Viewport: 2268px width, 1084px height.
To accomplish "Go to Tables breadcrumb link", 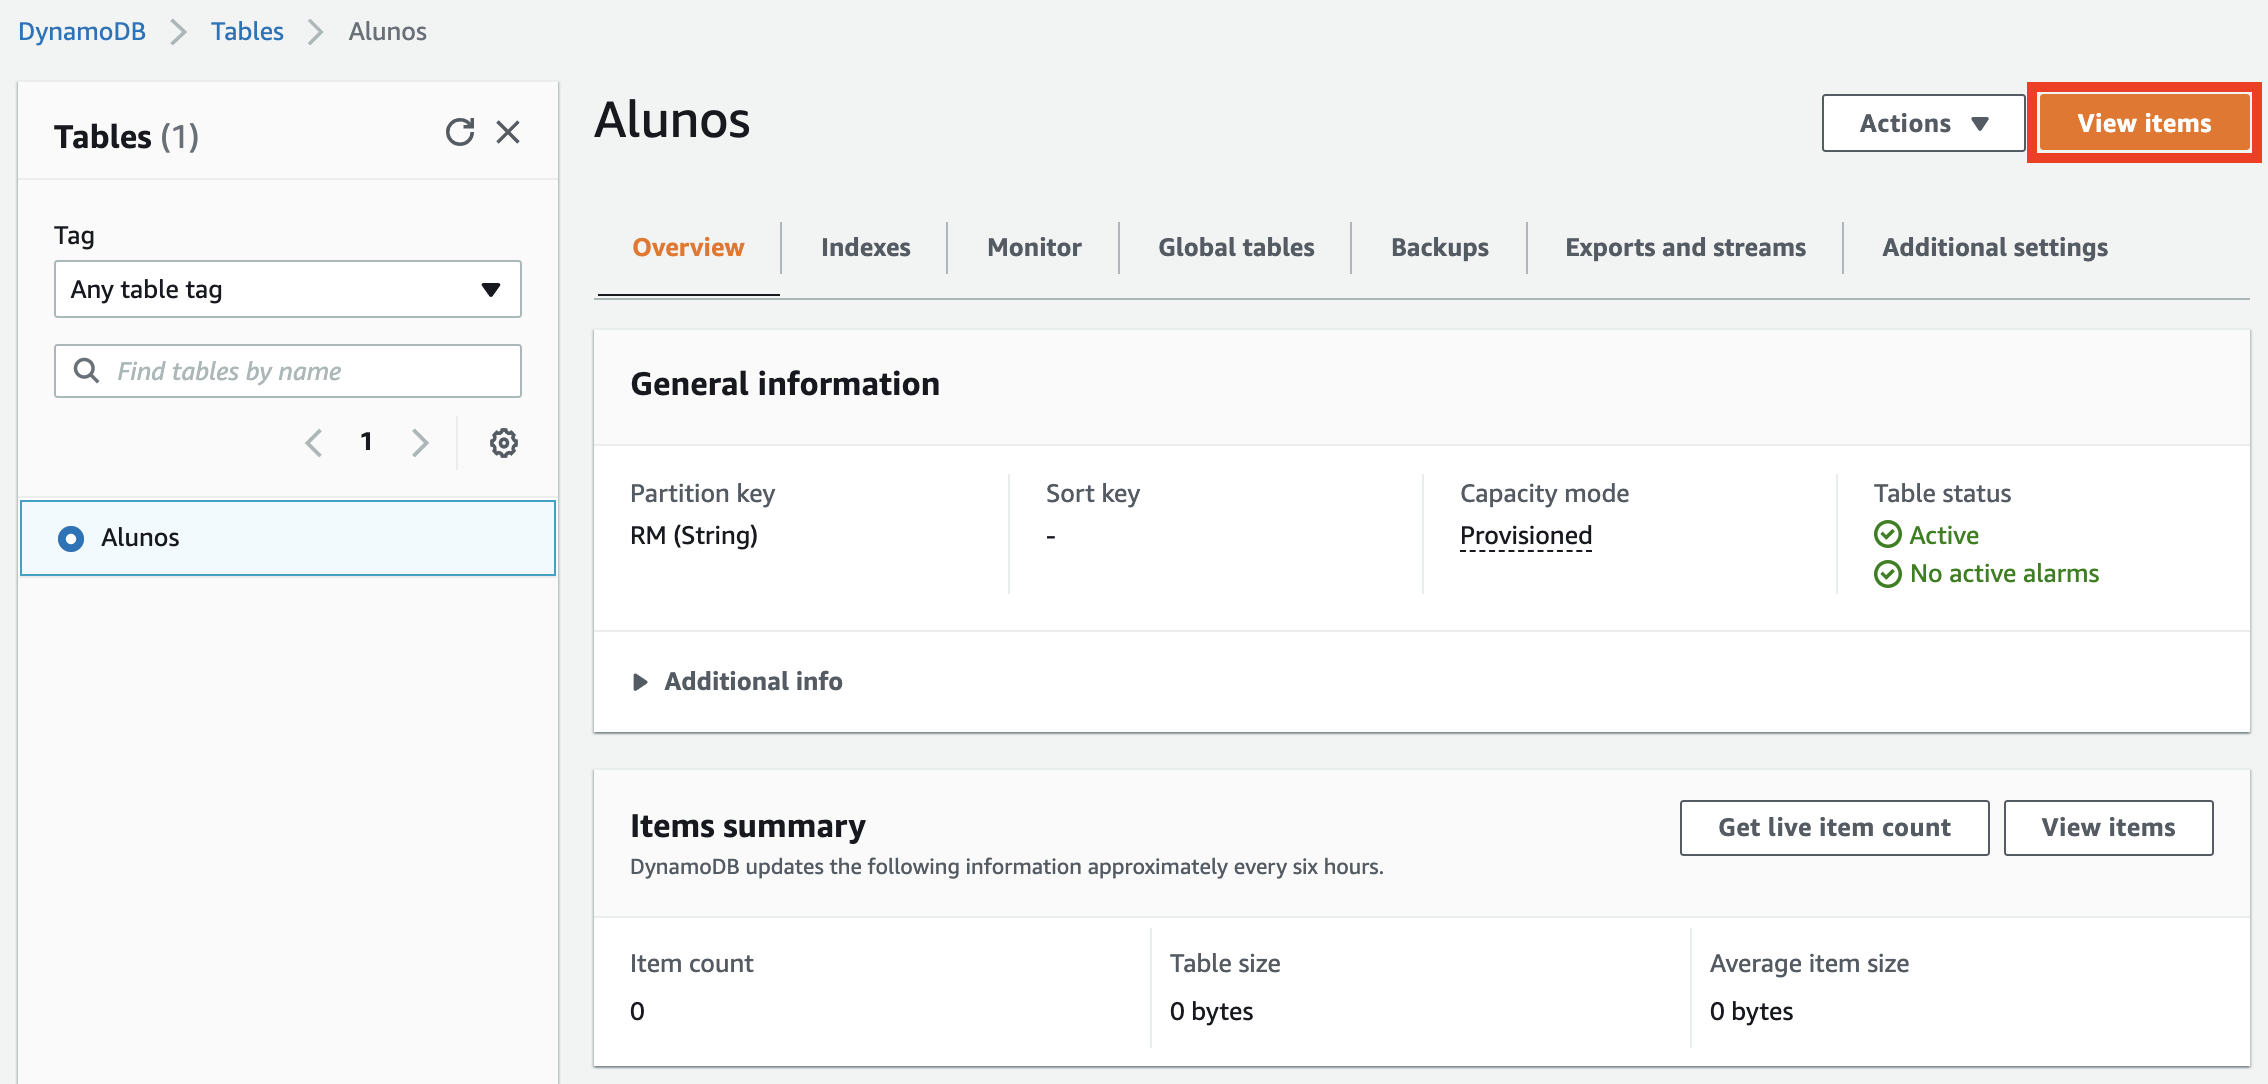I will coord(247,32).
